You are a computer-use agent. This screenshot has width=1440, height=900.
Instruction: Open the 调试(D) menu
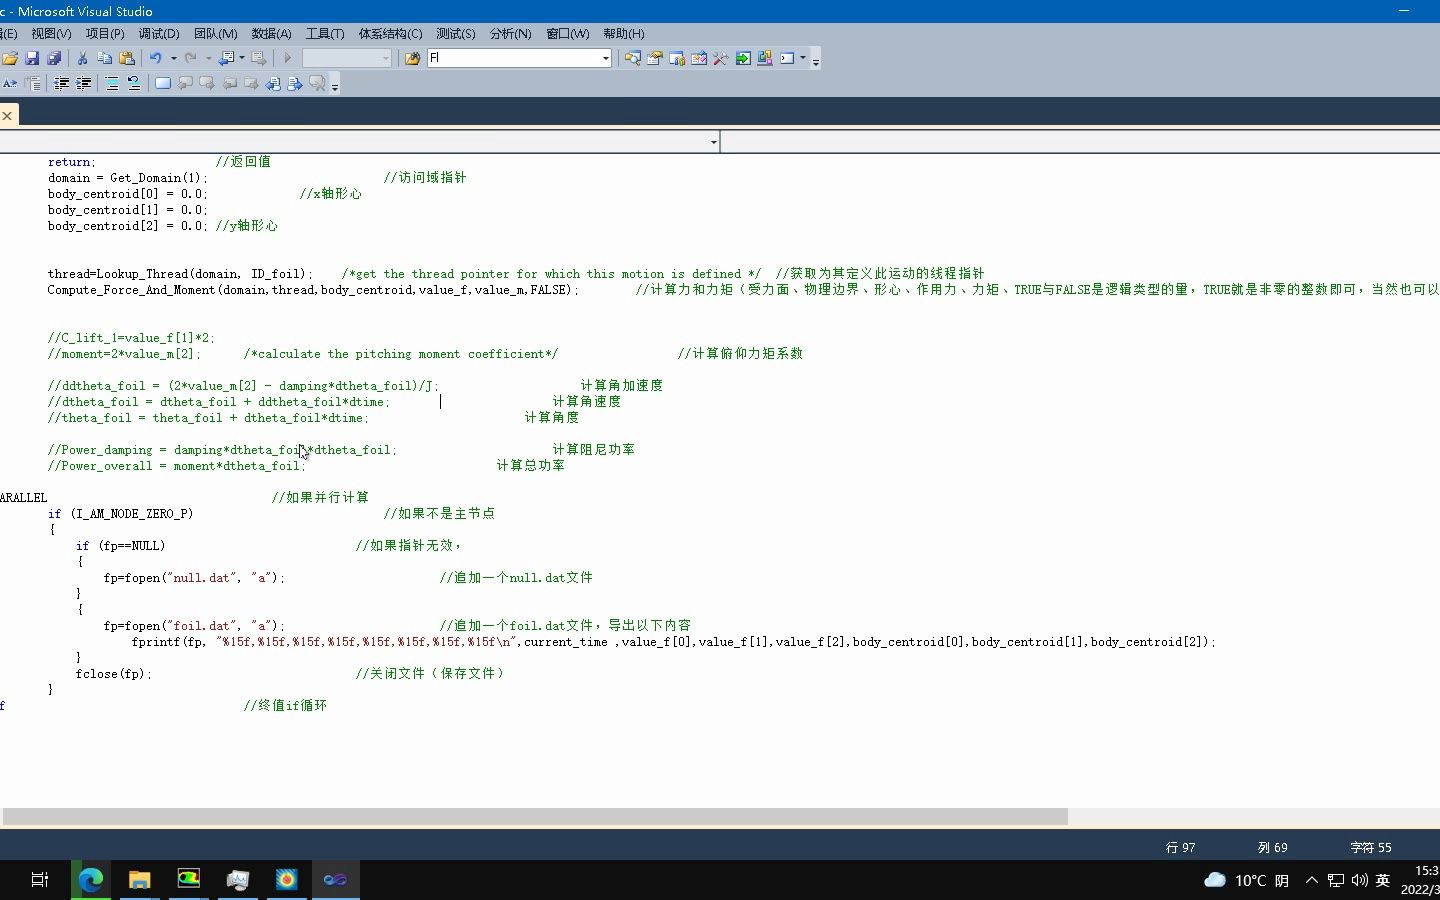click(159, 34)
